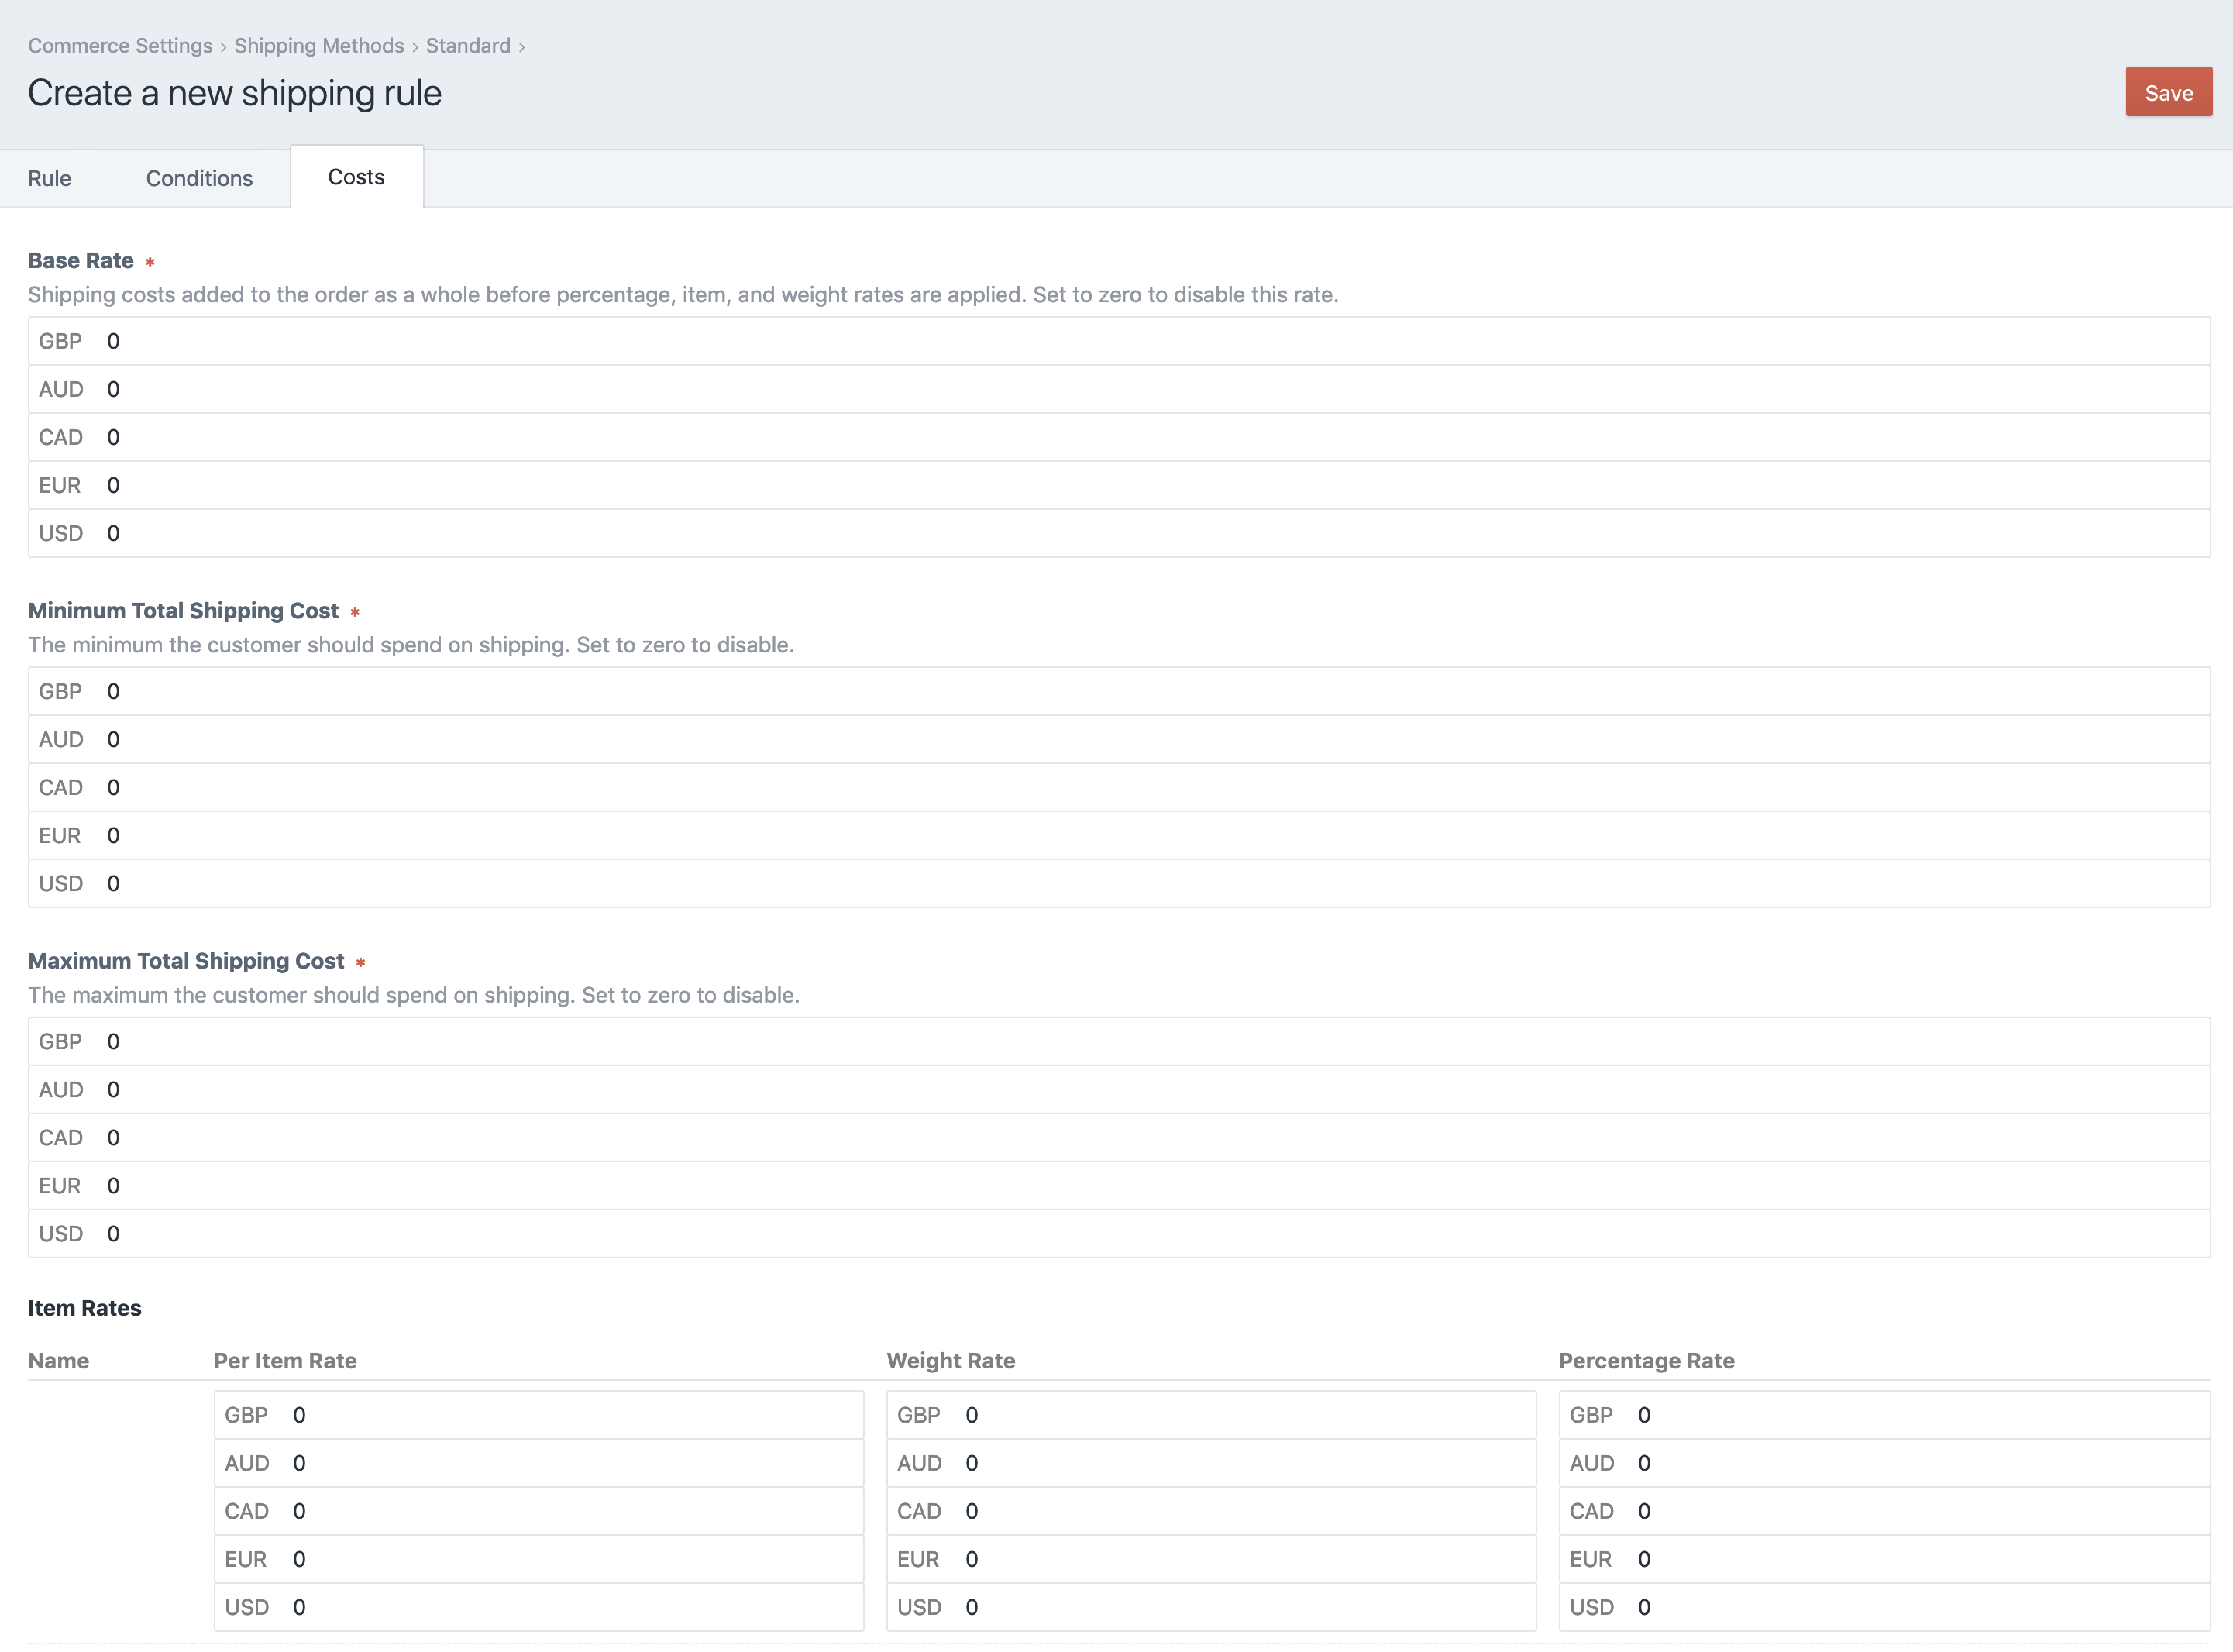Click Minimum Total Shipping Cost CAD field

[1150, 787]
